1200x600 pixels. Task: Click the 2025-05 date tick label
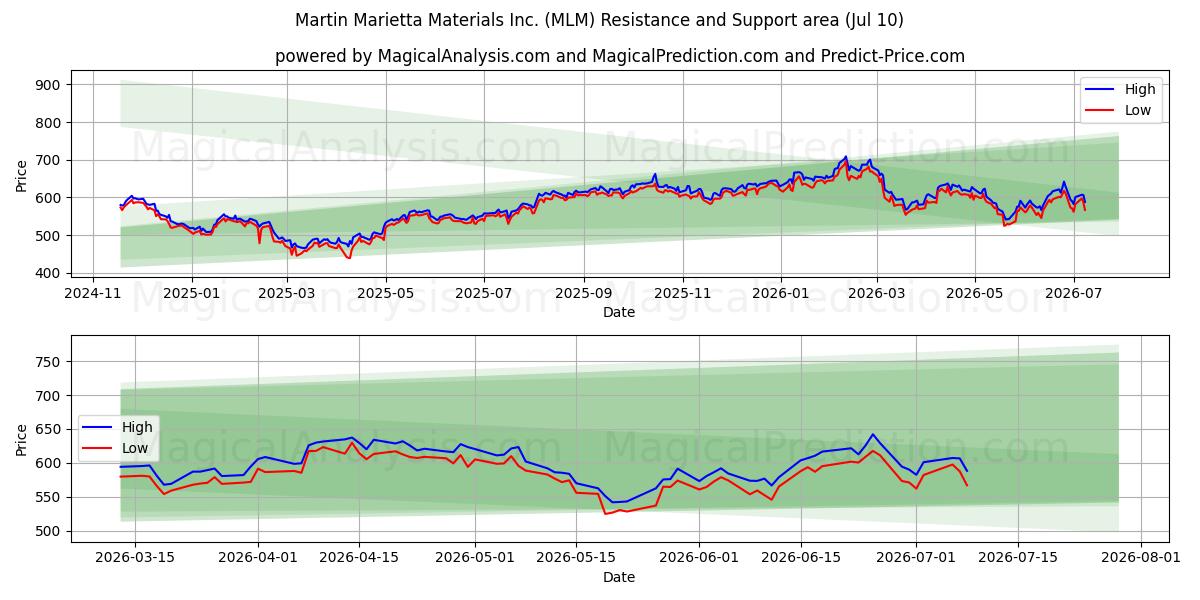pos(385,294)
